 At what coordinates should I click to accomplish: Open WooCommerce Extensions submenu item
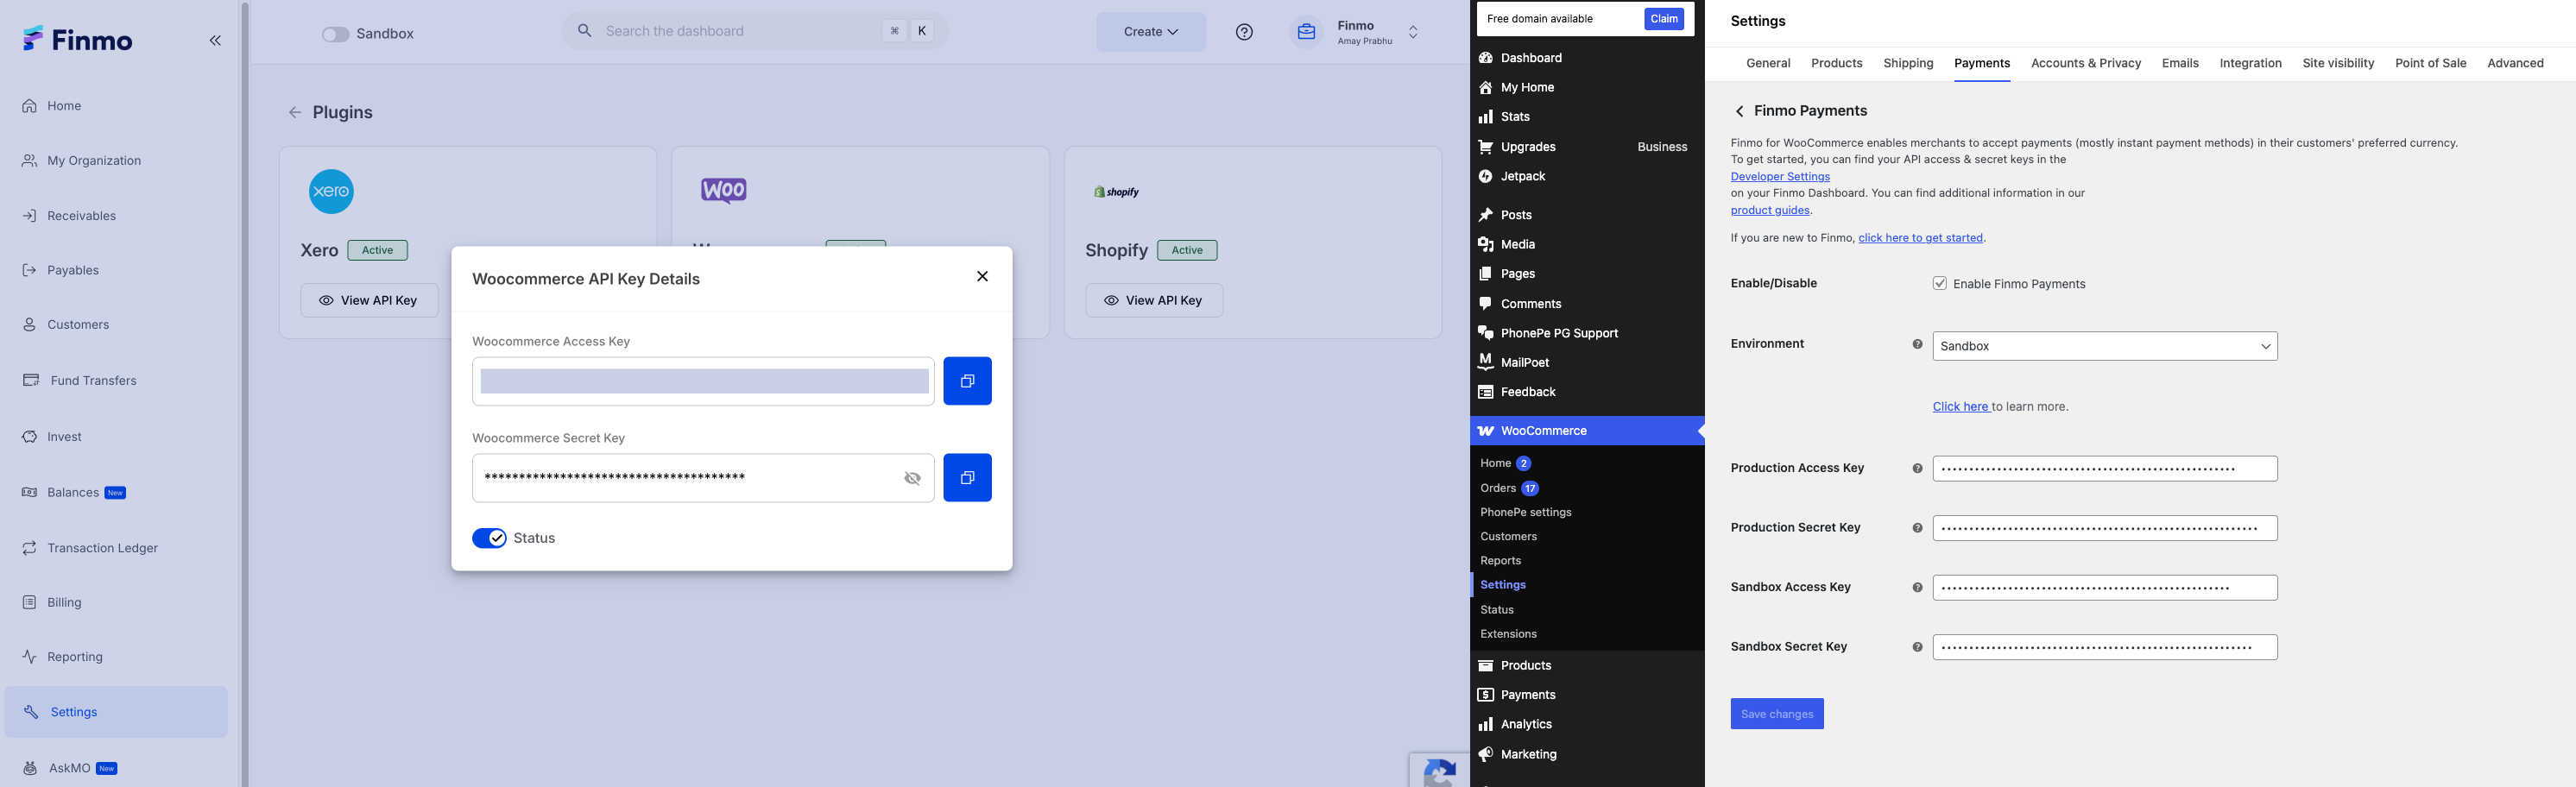[1508, 634]
